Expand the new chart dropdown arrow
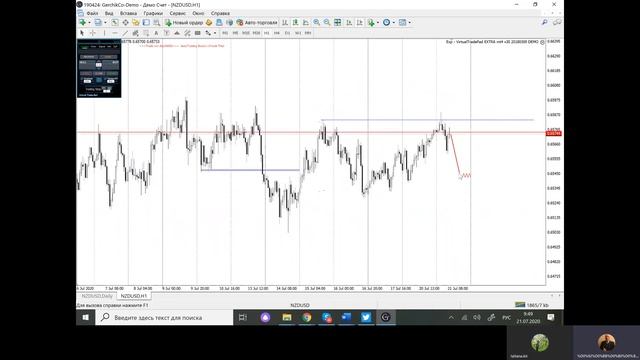 point(89,22)
